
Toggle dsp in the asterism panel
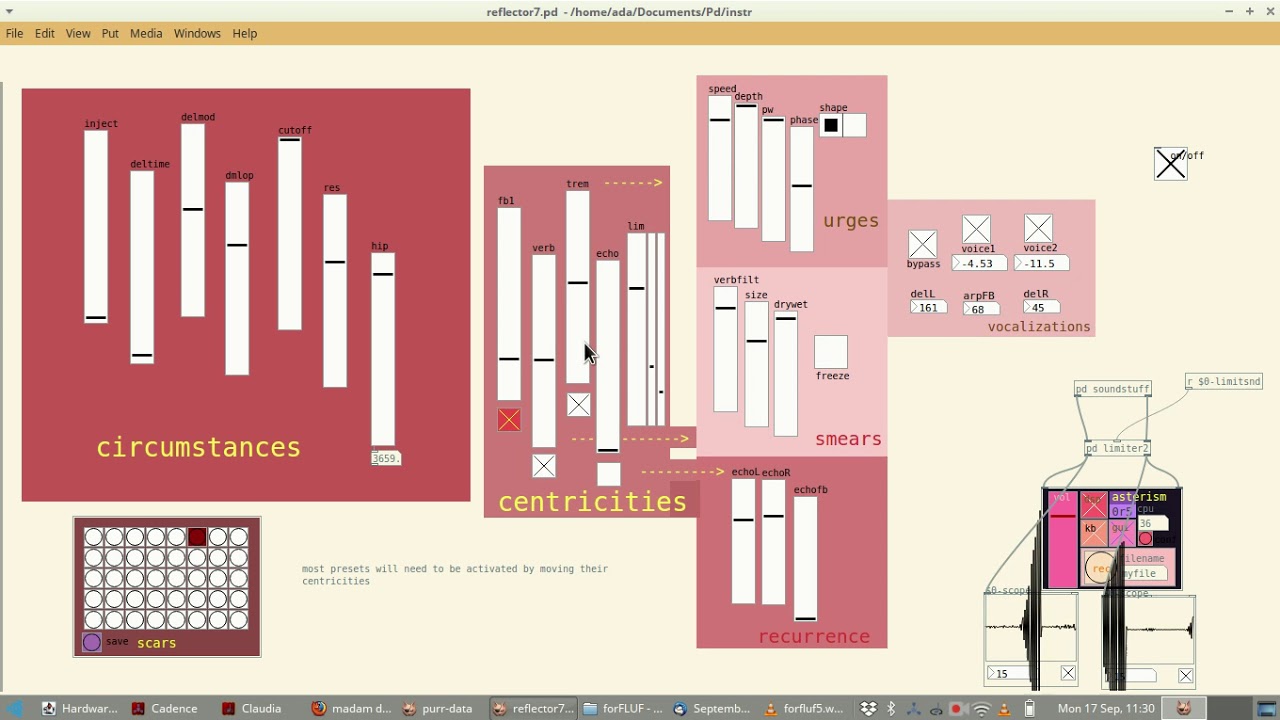1094,504
